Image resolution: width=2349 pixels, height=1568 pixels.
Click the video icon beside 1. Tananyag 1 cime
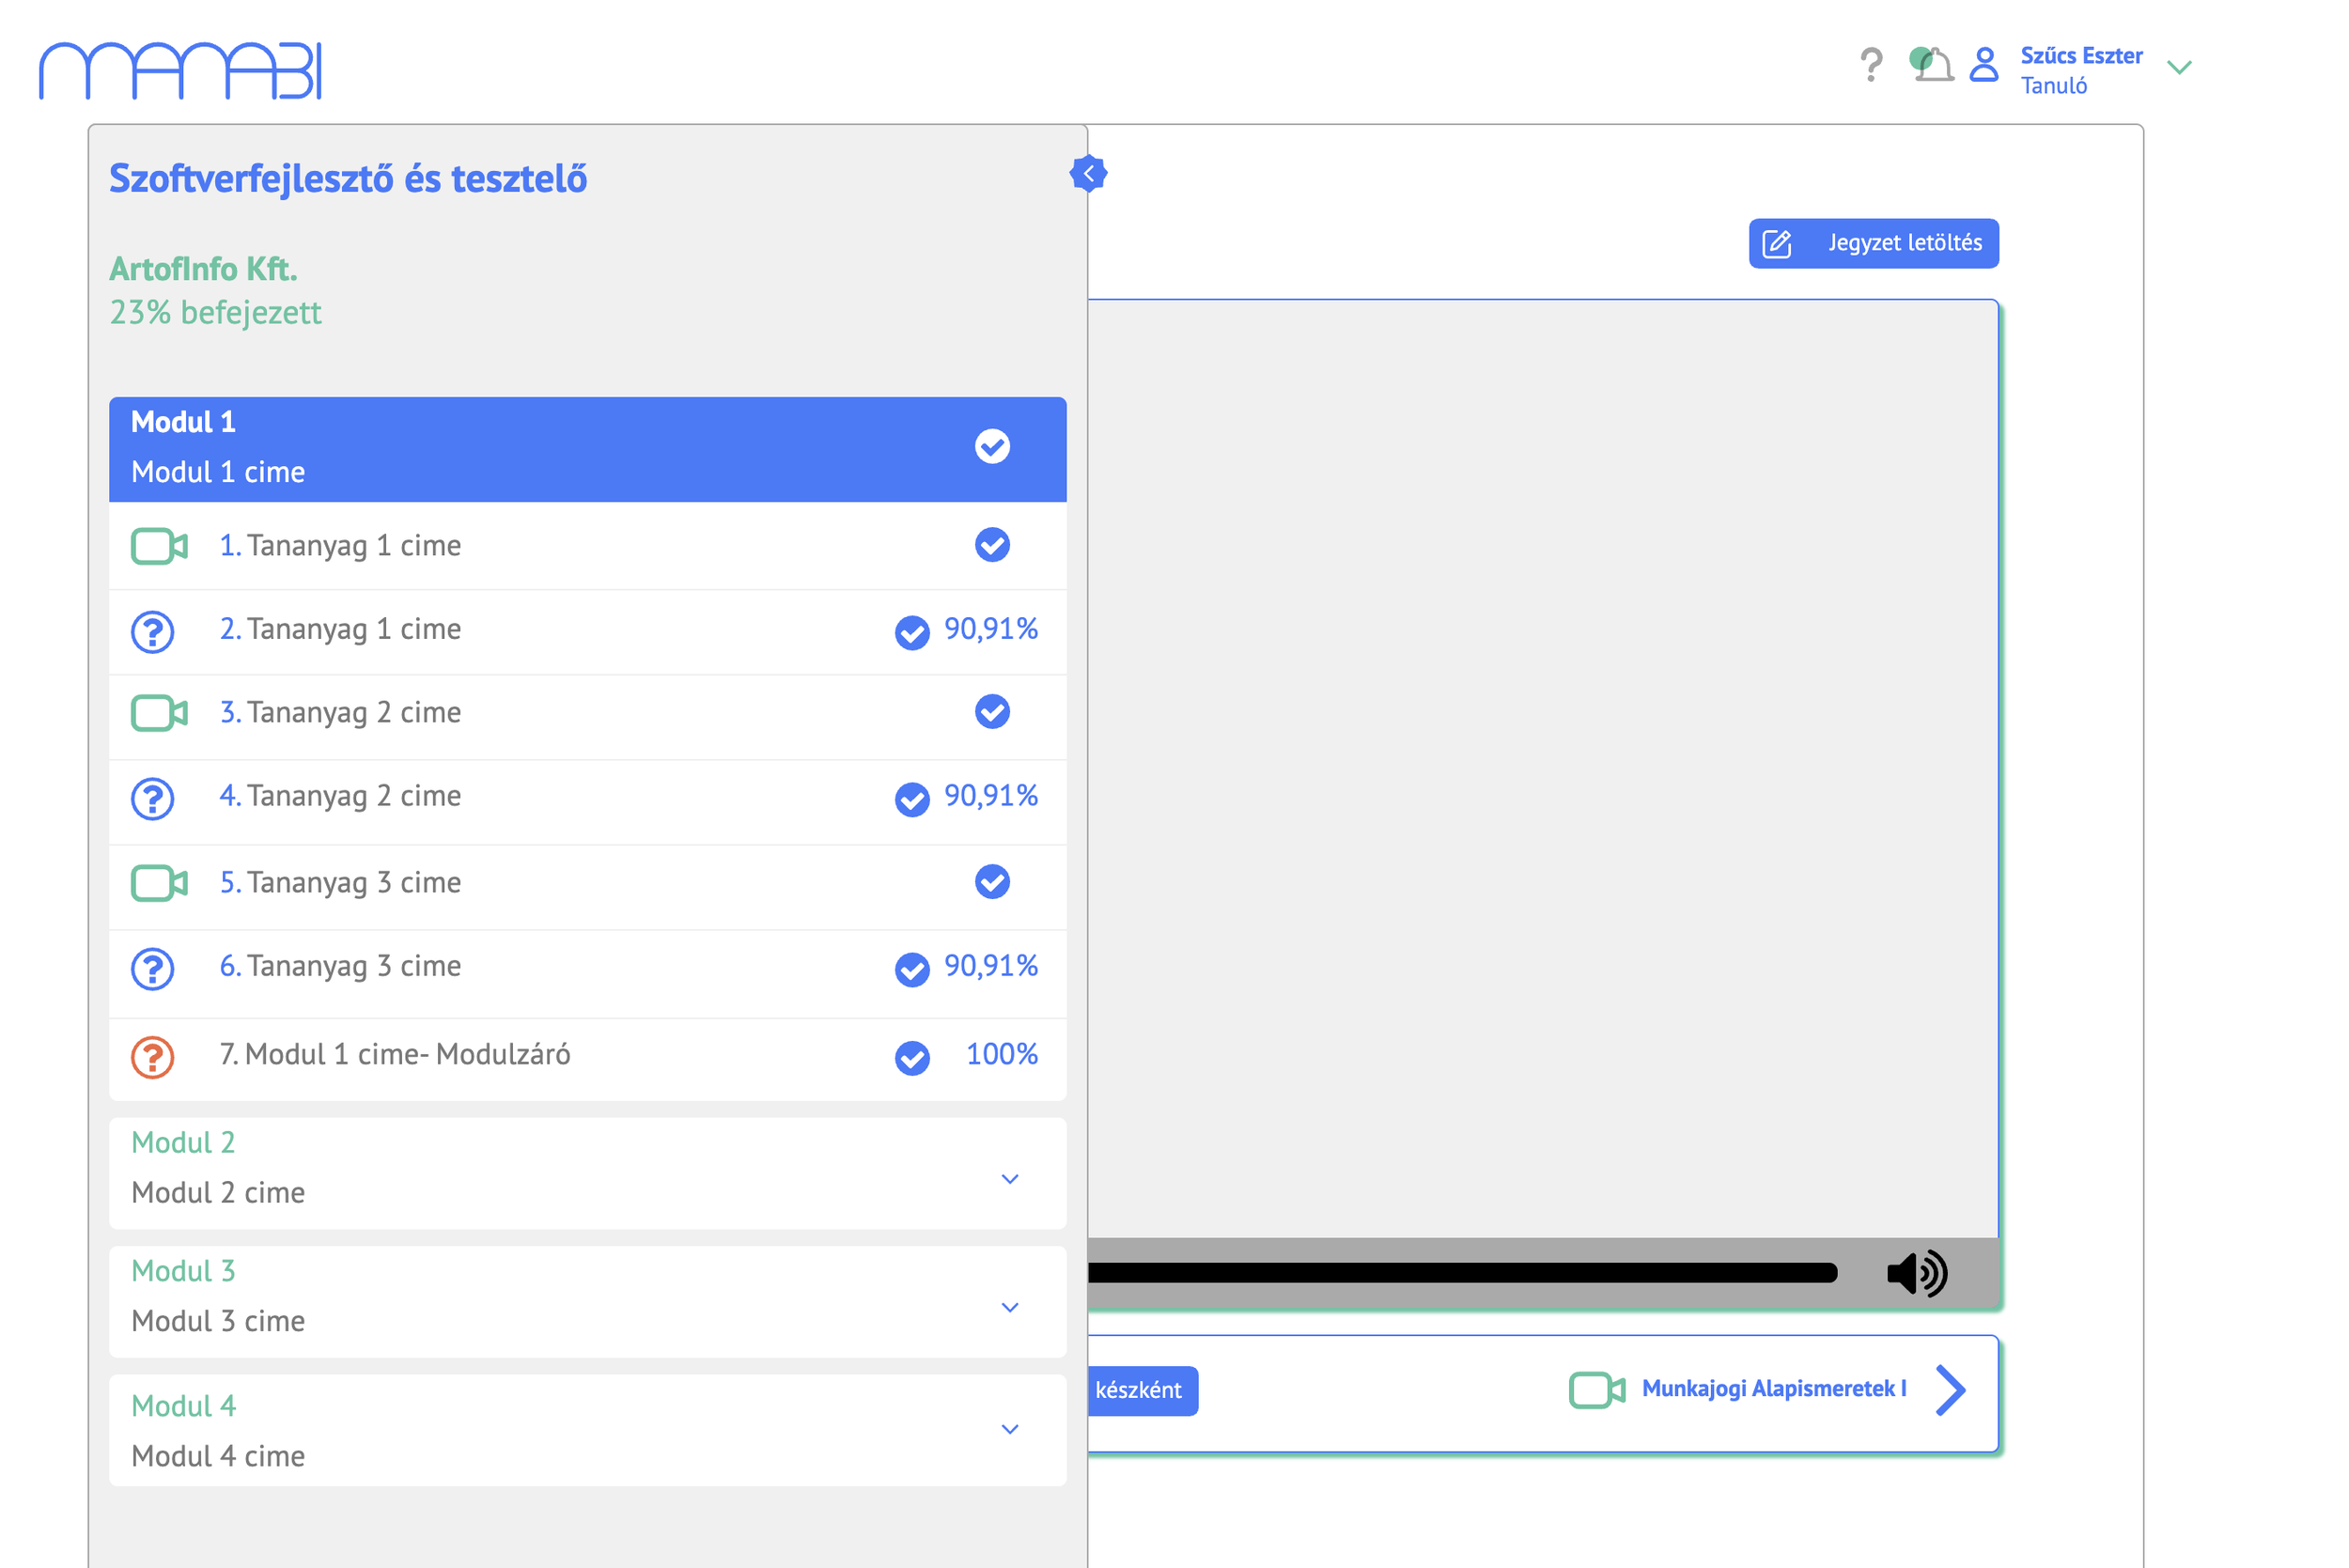tap(159, 547)
